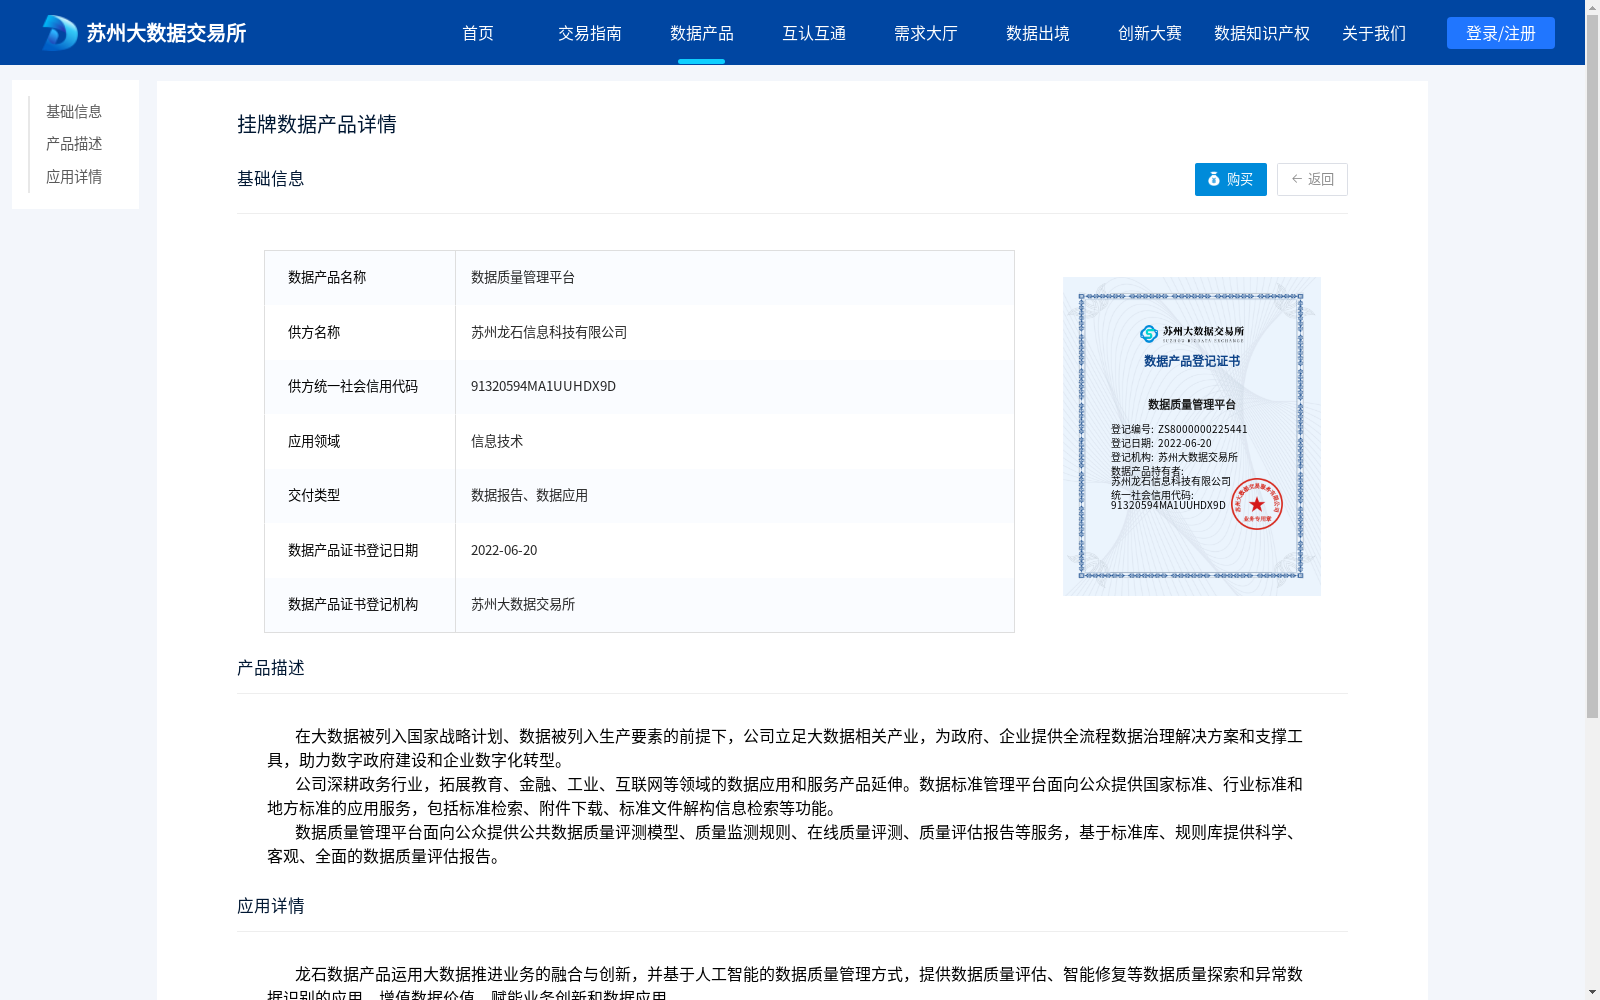Select registration date 2022-06-20 cell

(x=735, y=550)
